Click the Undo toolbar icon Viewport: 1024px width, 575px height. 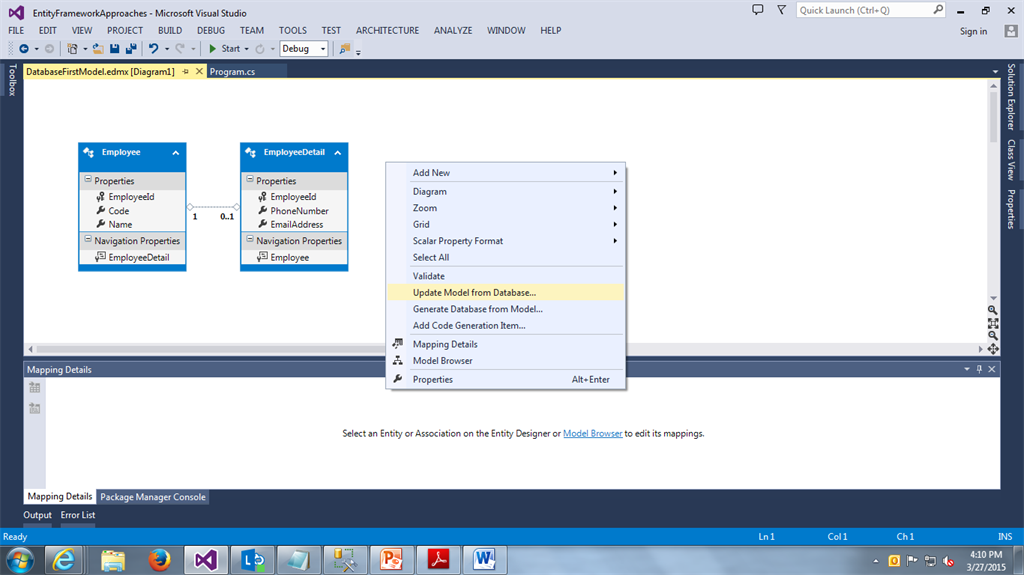pos(153,49)
